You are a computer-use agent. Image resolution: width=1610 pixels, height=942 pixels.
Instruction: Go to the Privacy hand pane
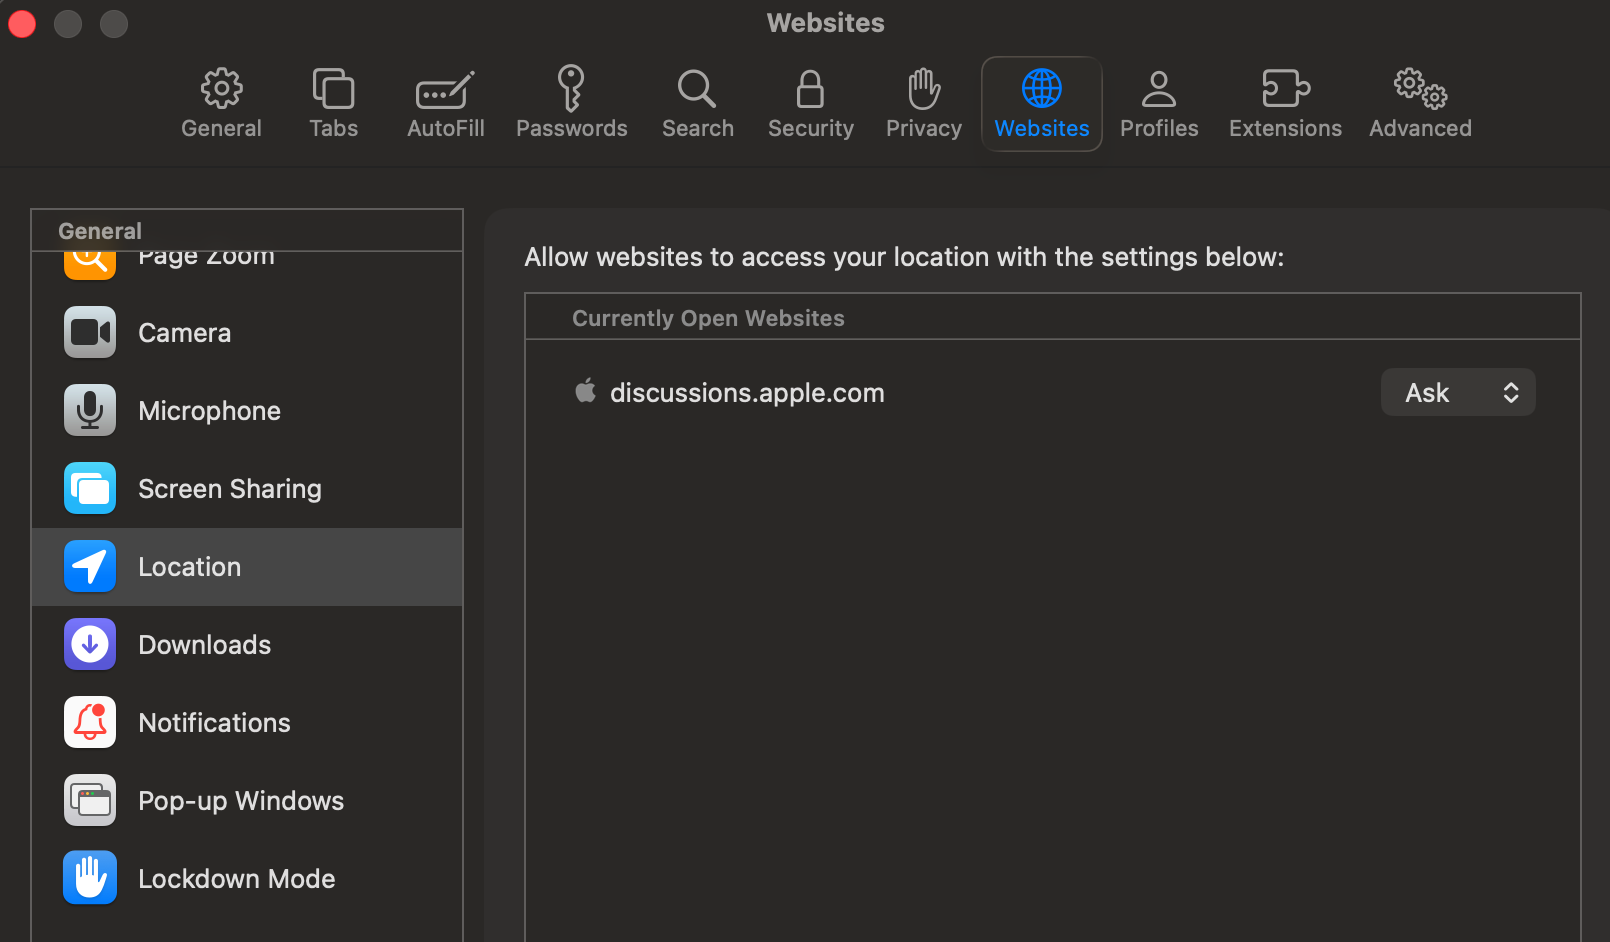tap(923, 103)
